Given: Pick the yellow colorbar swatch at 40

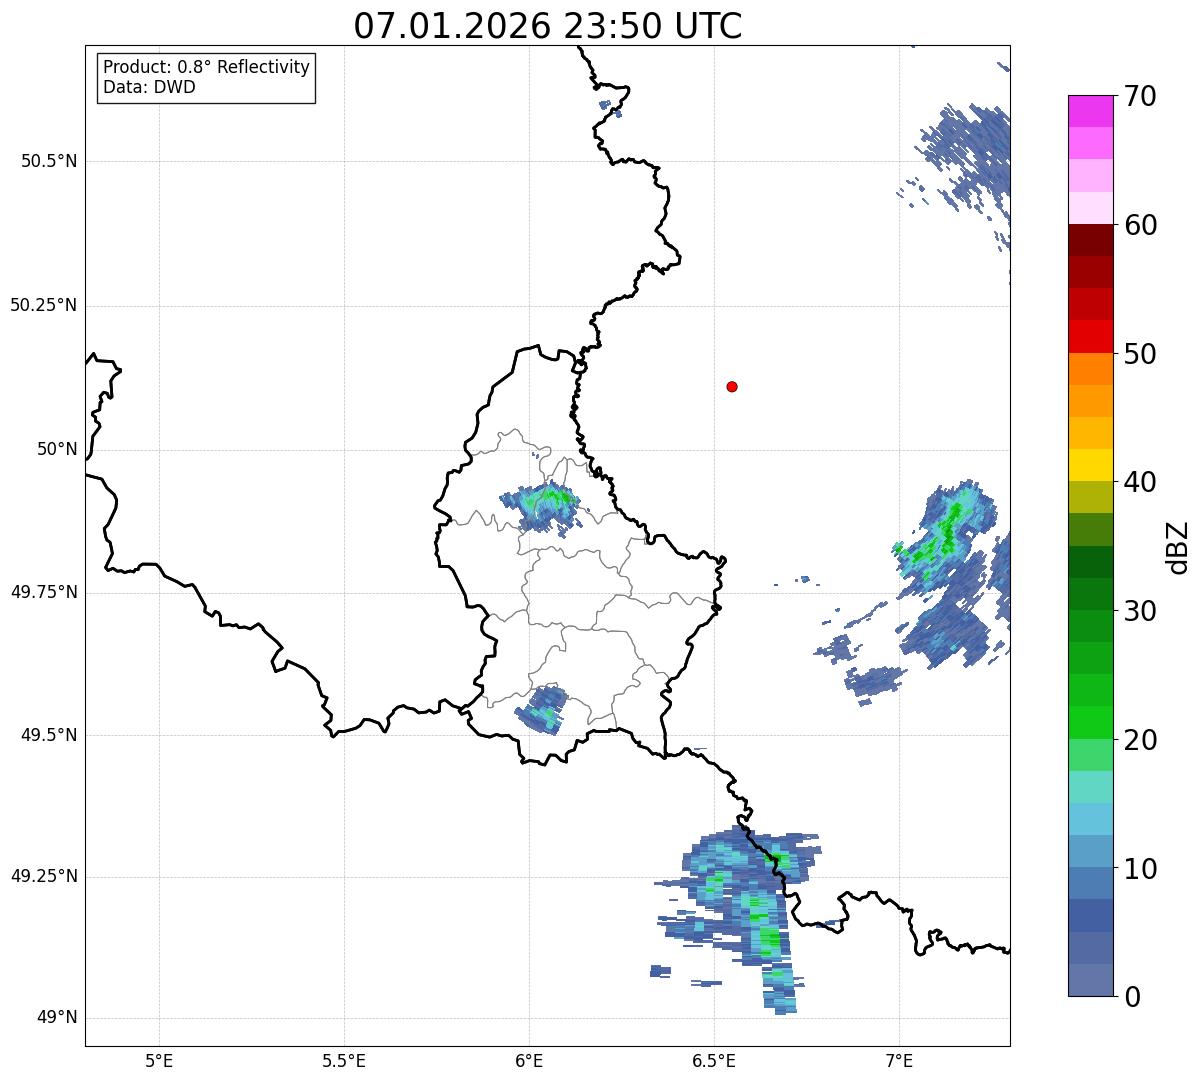Looking at the screenshot, I should tap(1090, 465).
